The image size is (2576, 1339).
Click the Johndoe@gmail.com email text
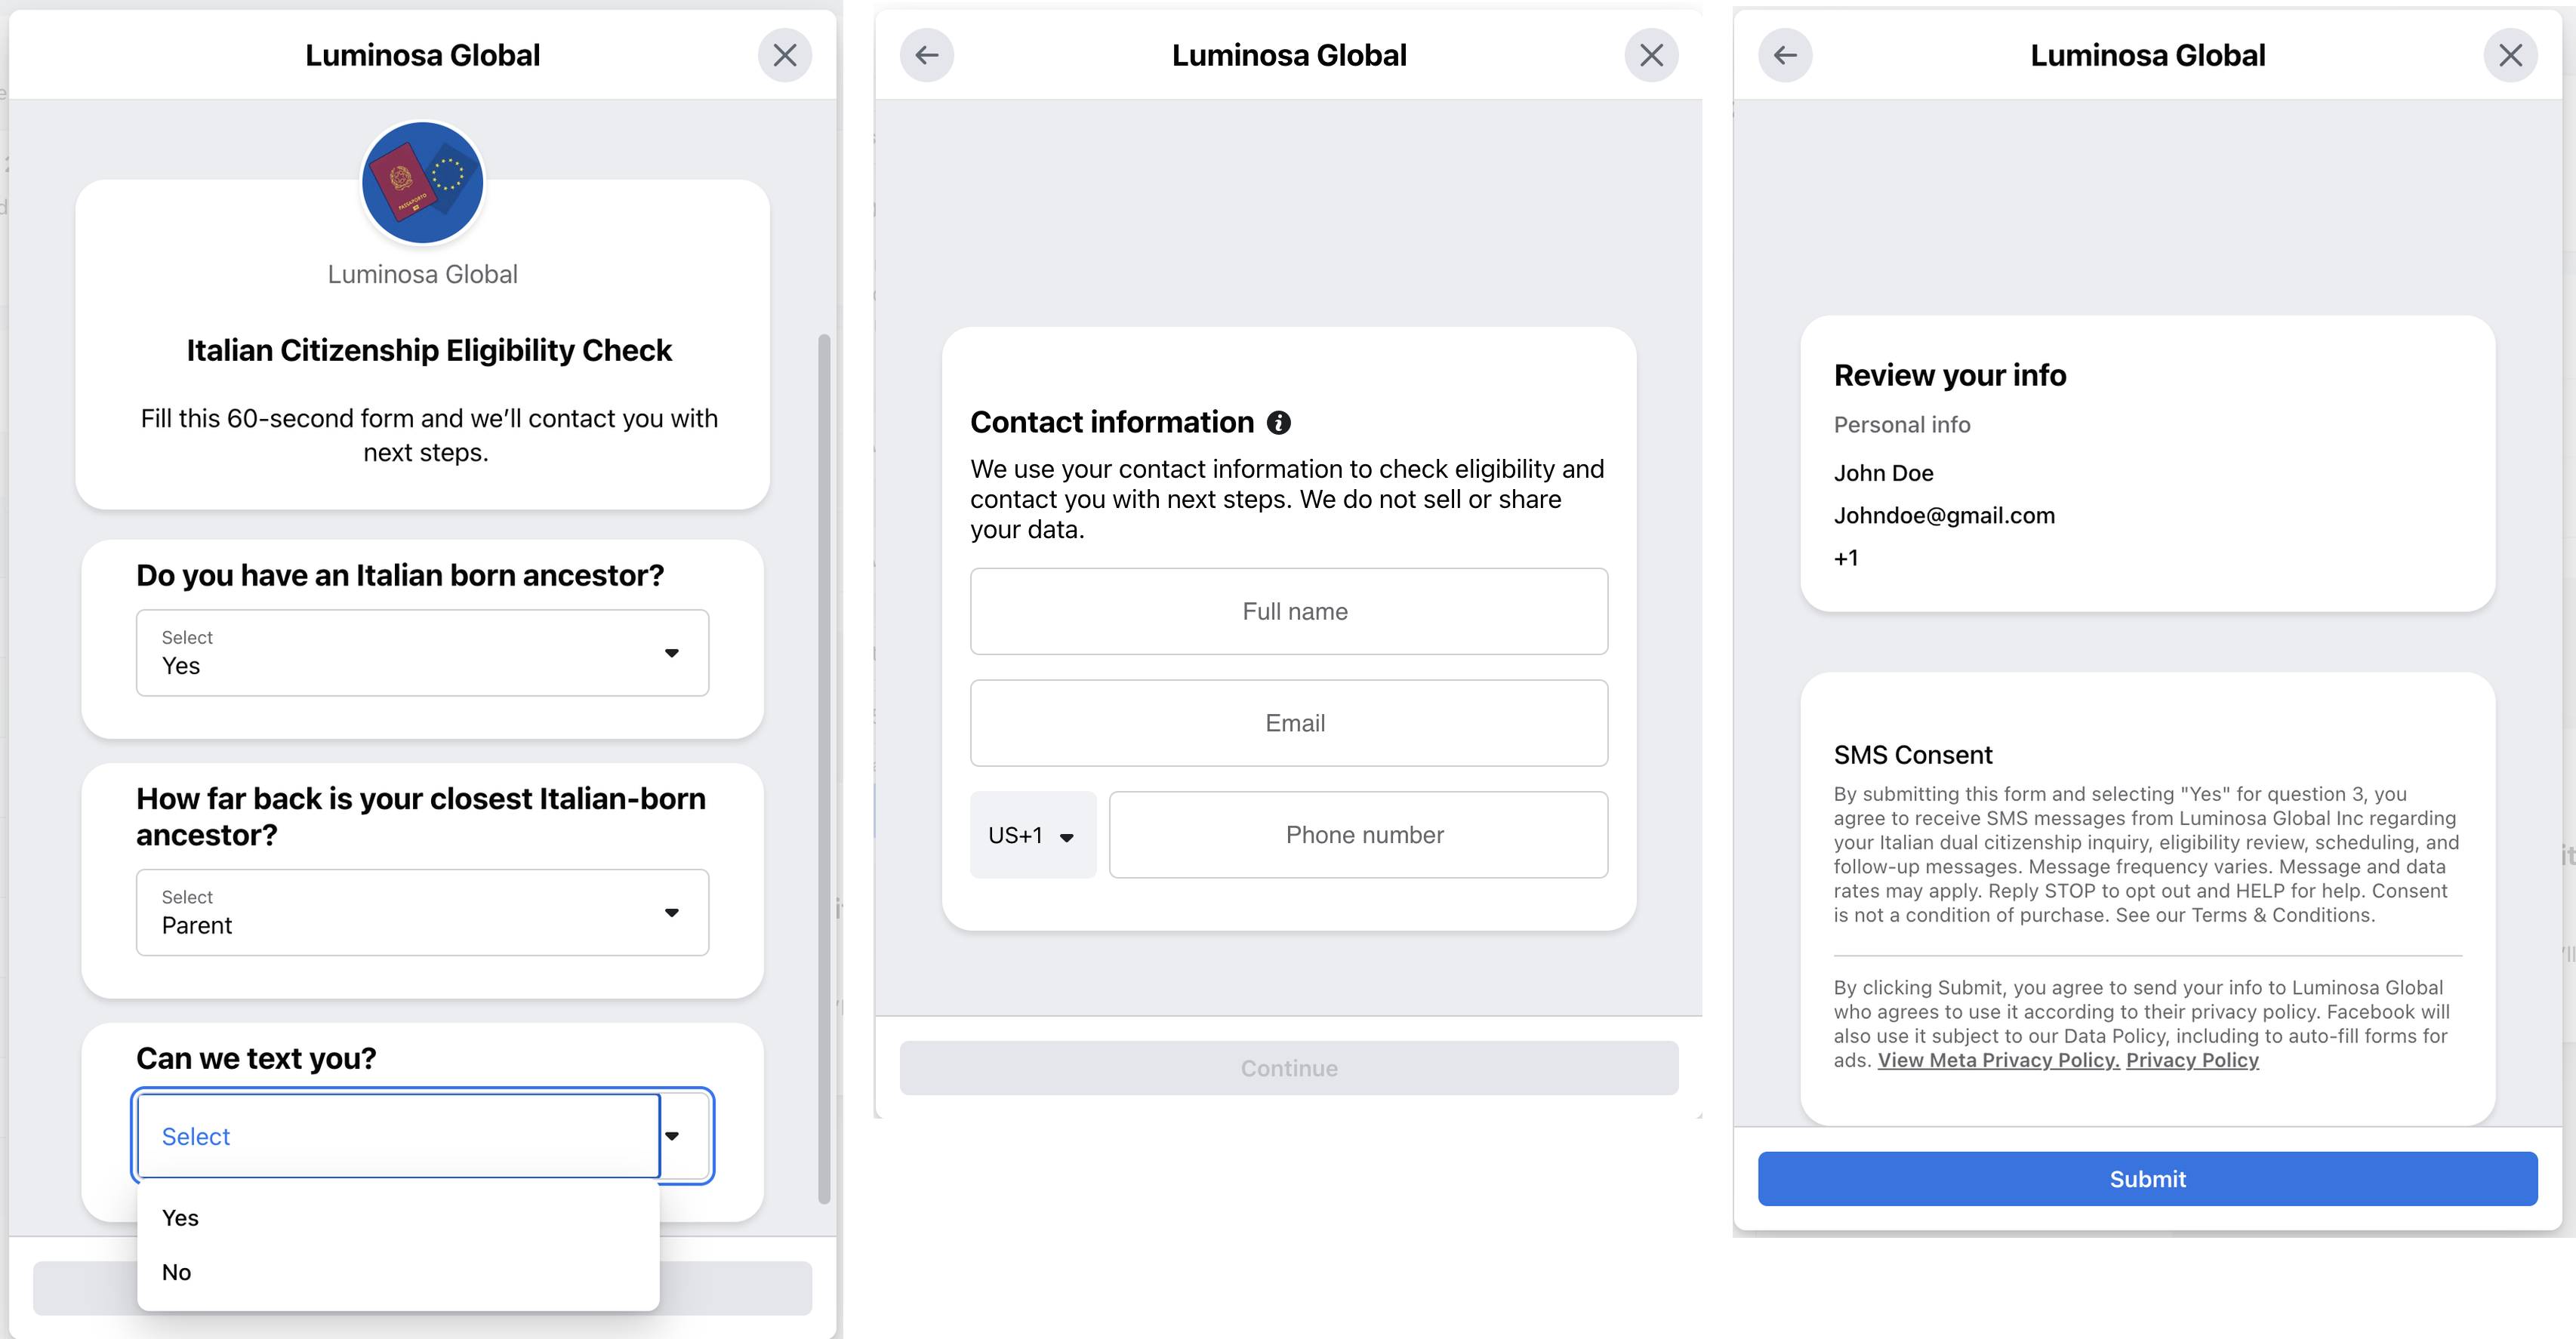pos(1944,515)
